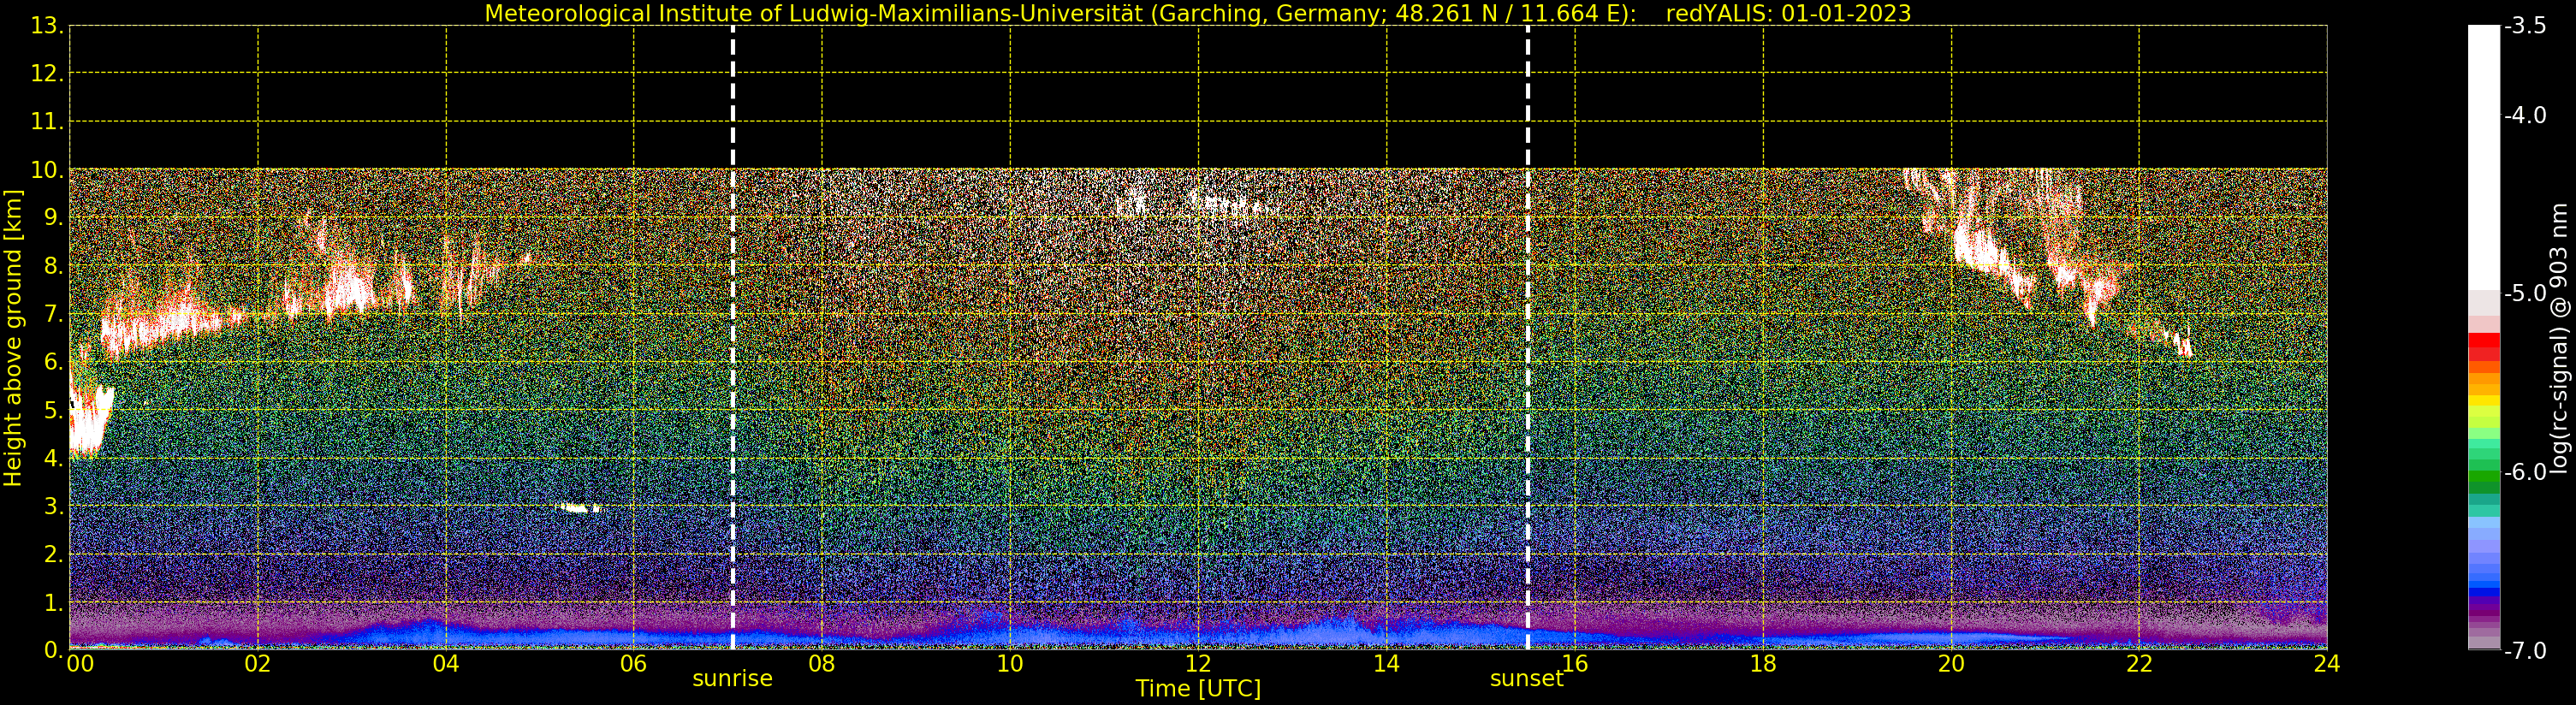Image resolution: width=2576 pixels, height=705 pixels.
Task: Click the '00' time tick label
Action: click(x=80, y=664)
